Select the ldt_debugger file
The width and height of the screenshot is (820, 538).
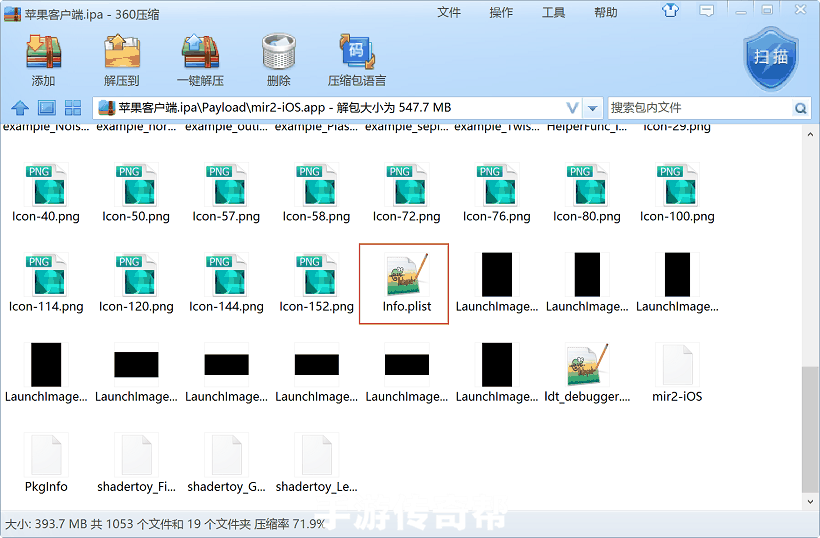point(587,373)
